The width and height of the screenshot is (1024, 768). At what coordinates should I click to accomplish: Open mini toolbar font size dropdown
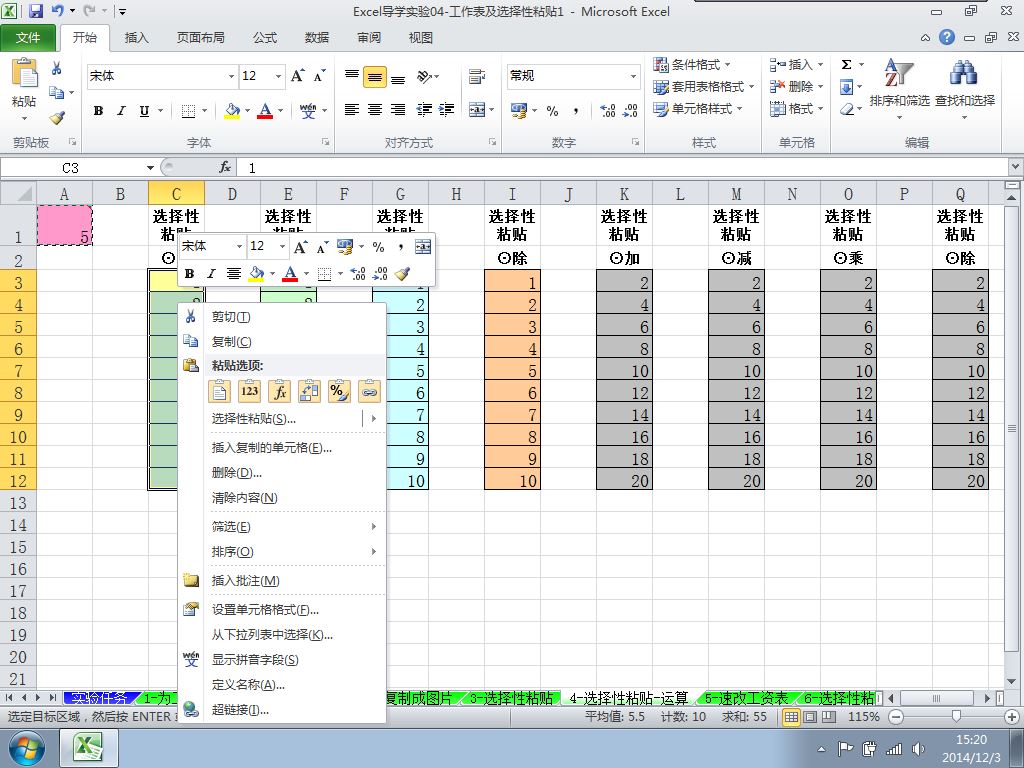[282, 246]
